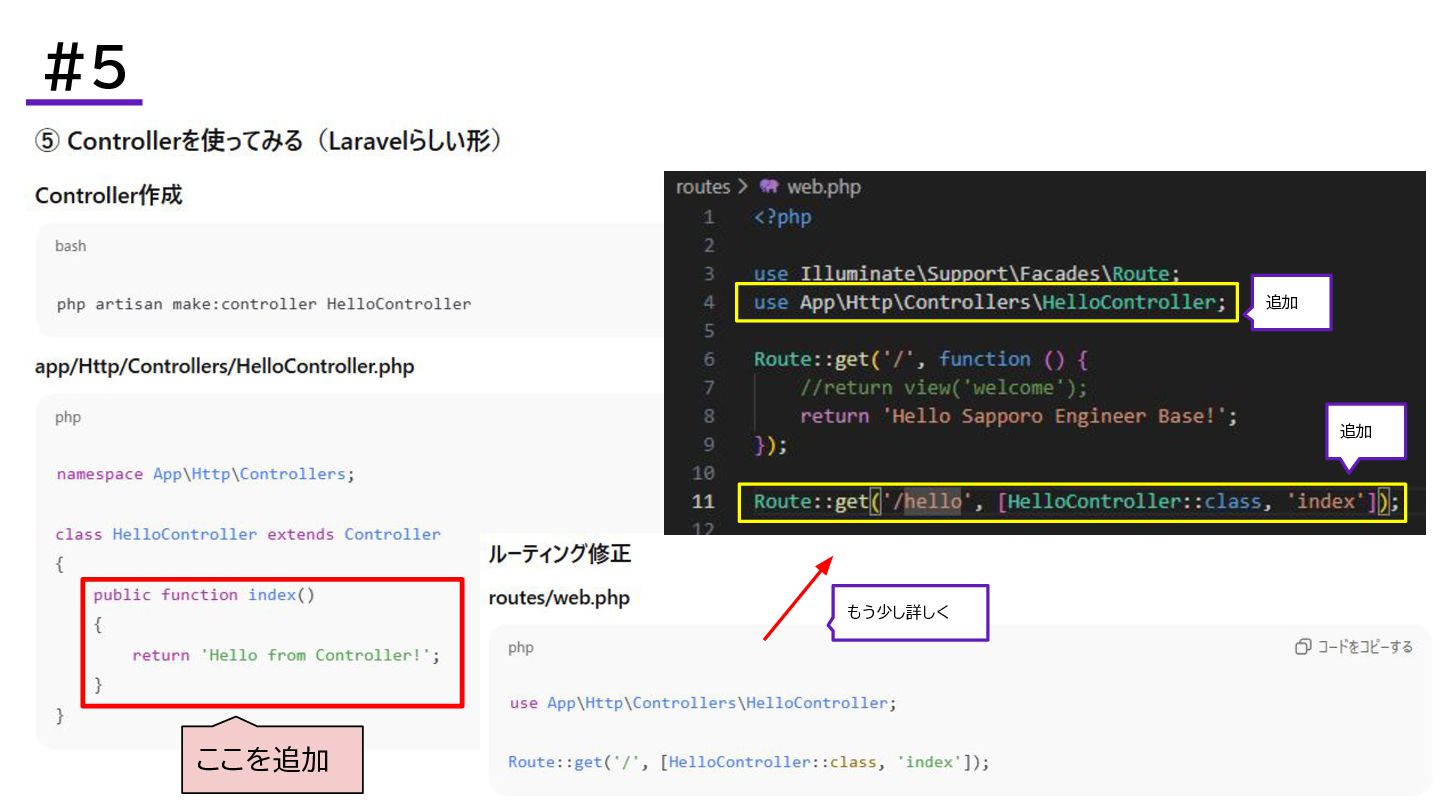This screenshot has width=1440, height=810.
Task: Click the PHP elephant icon beside web.php
Action: pyautogui.click(x=768, y=187)
